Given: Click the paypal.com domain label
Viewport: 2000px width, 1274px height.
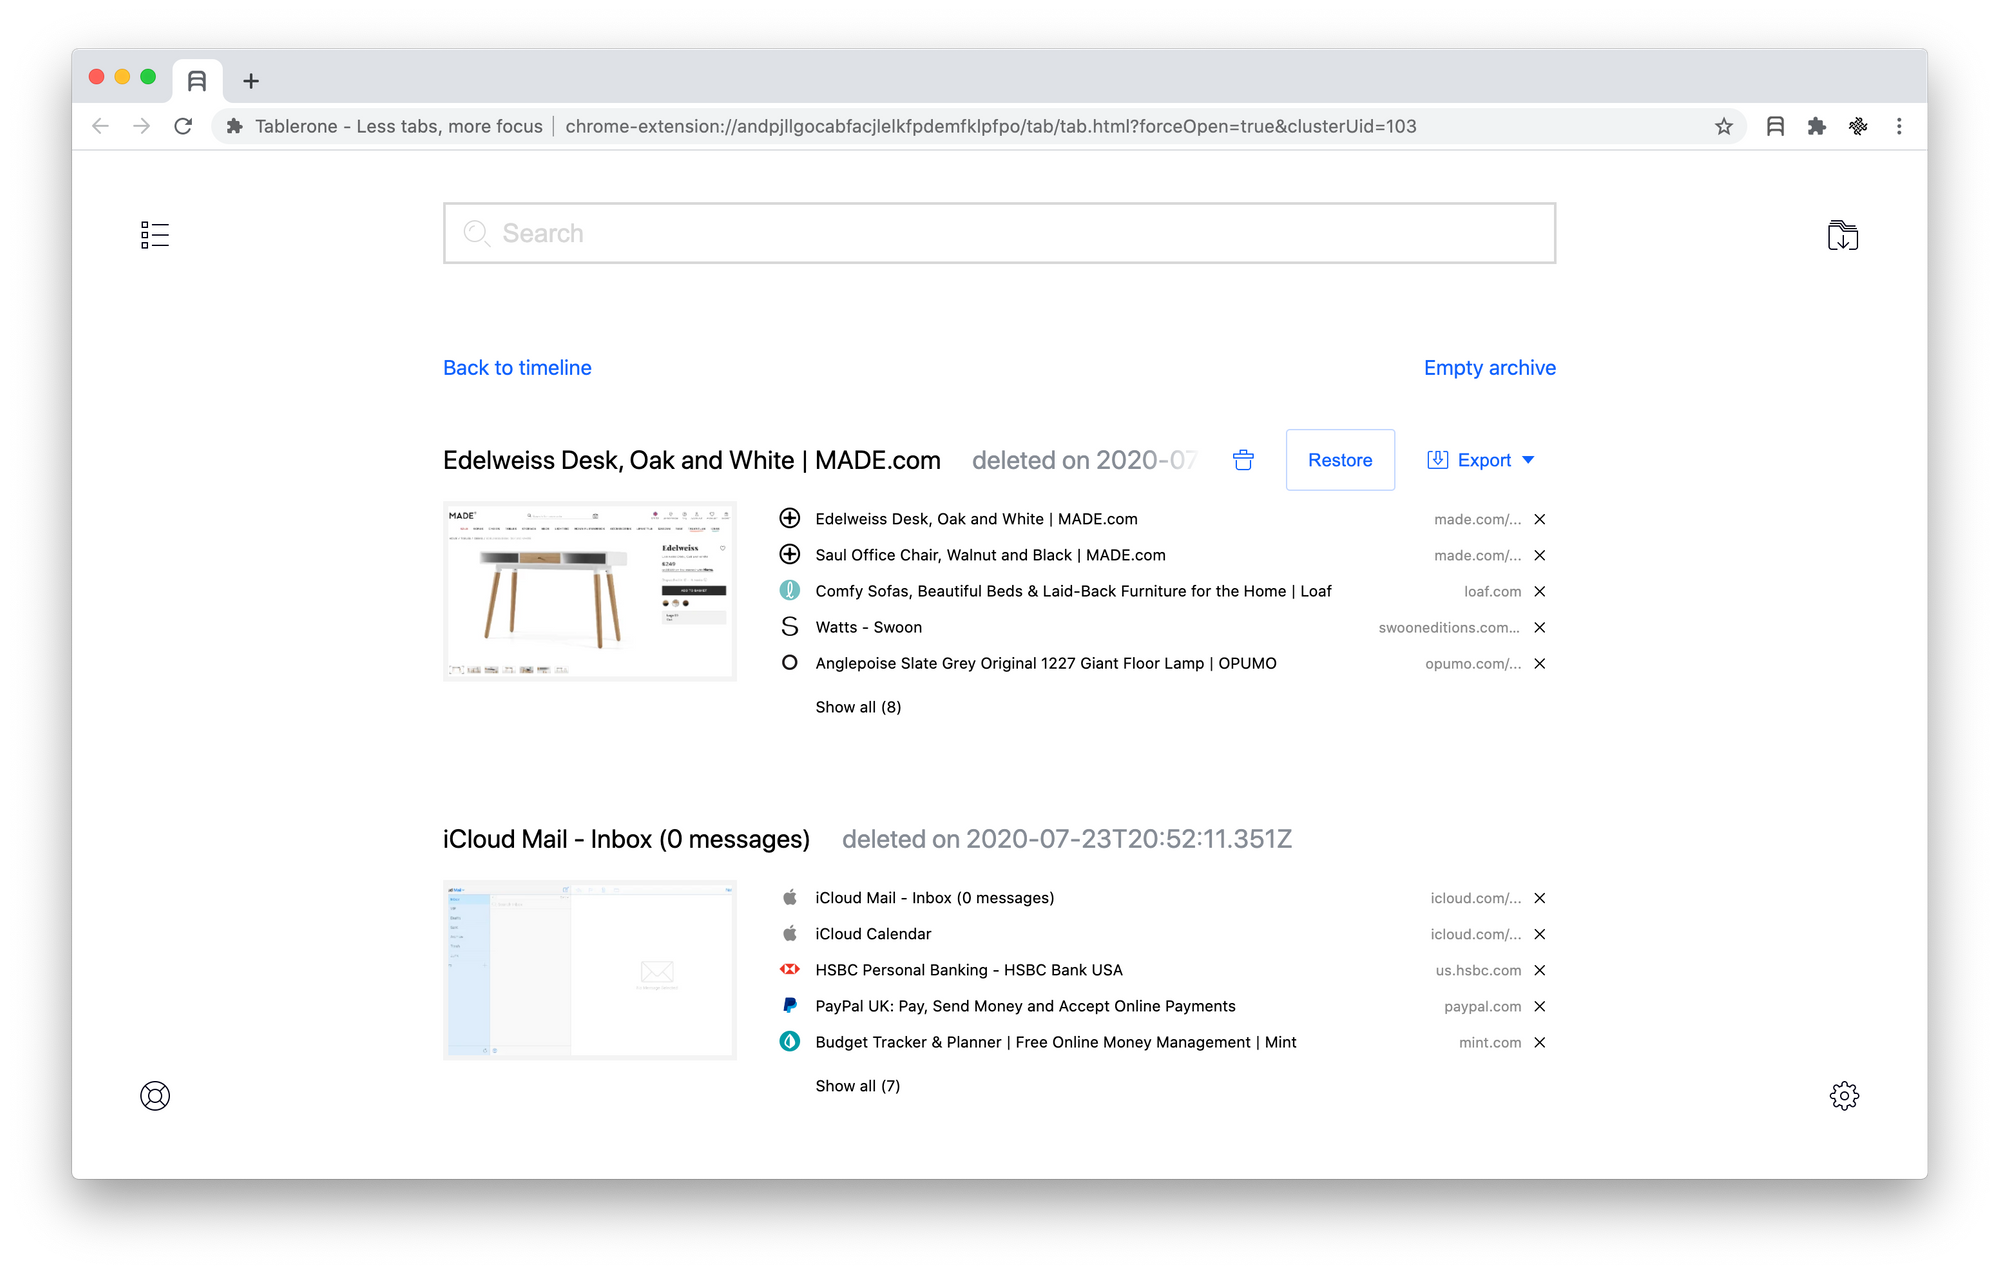Looking at the screenshot, I should pos(1482,1006).
